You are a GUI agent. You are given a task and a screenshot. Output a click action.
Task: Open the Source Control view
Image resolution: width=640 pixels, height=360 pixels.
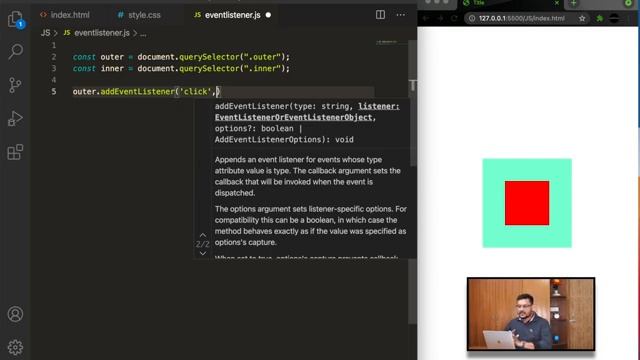(x=15, y=85)
